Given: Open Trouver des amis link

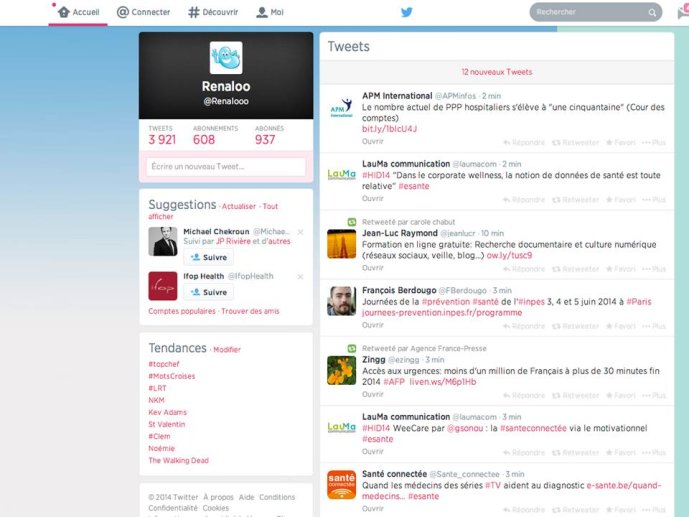Looking at the screenshot, I should tap(250, 311).
